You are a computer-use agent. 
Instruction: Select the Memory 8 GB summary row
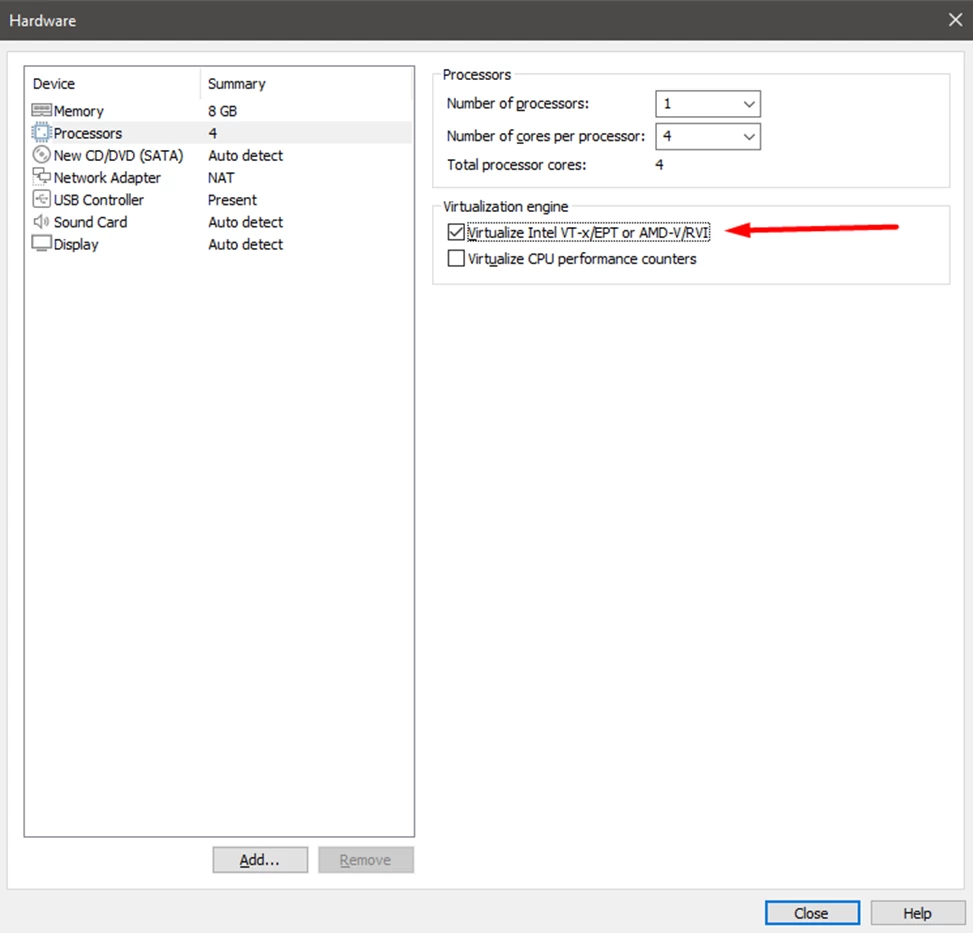(x=222, y=111)
